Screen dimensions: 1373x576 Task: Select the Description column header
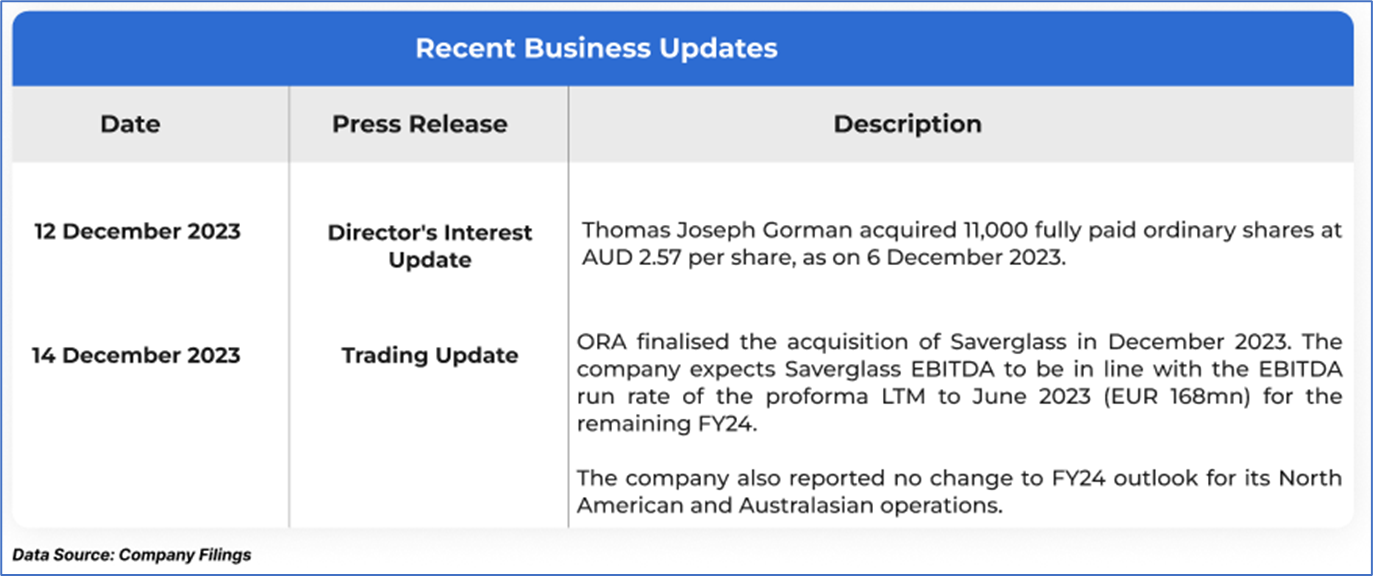point(907,124)
